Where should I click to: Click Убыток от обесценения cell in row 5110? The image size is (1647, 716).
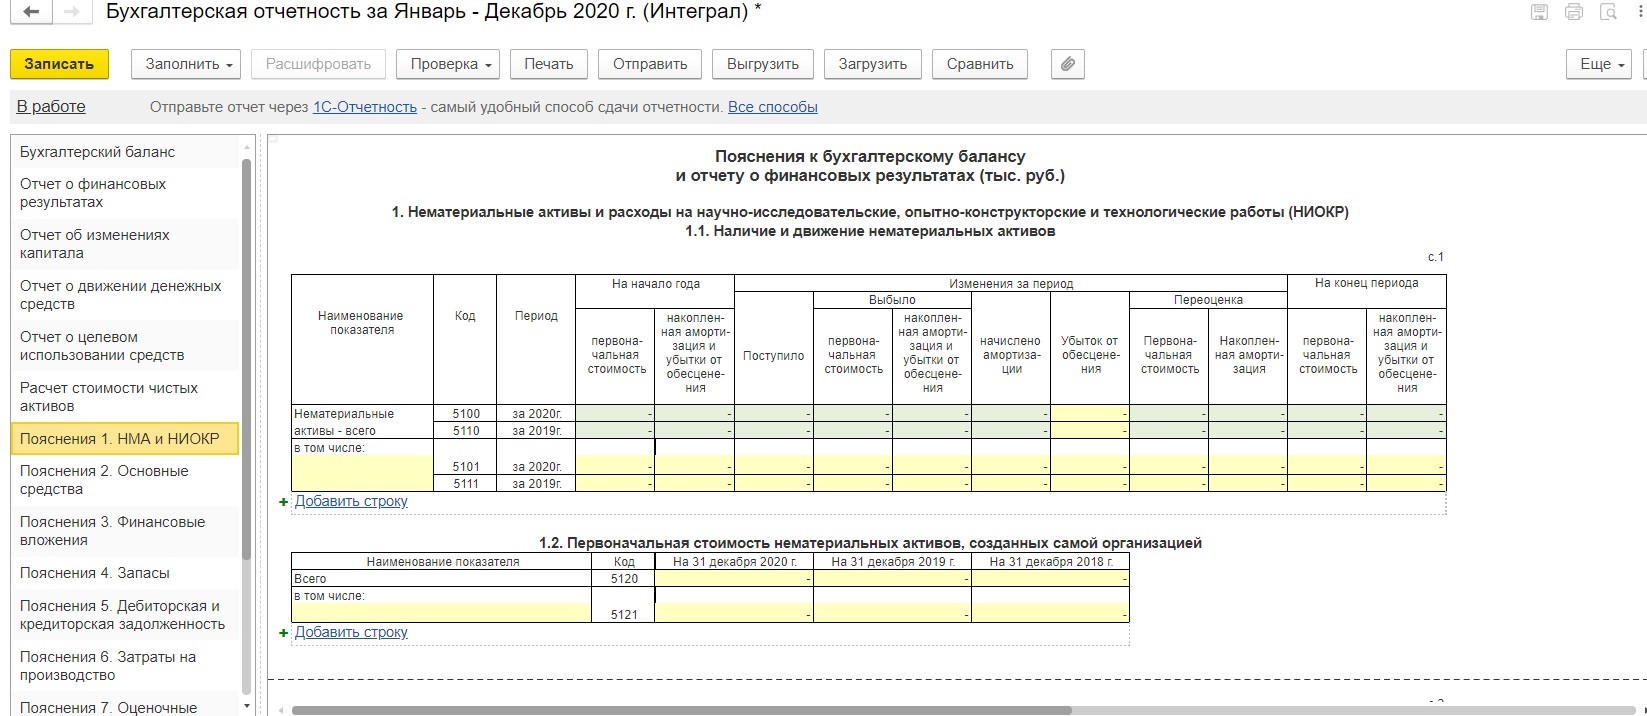point(1090,431)
